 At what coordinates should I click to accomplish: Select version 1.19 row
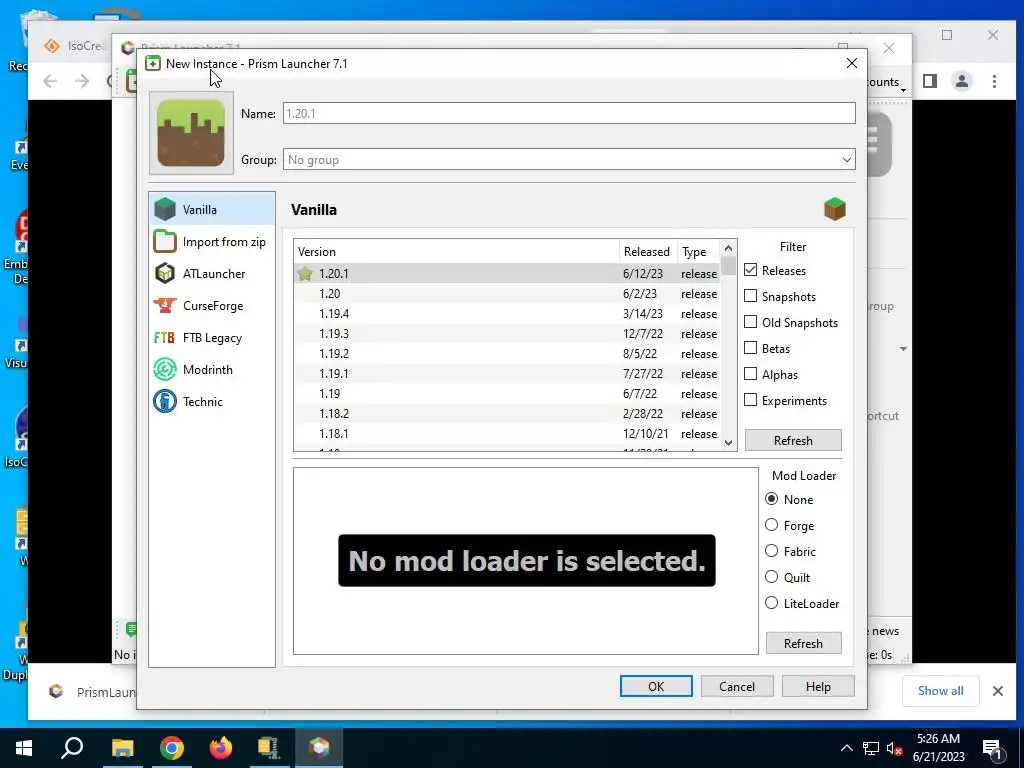507,394
